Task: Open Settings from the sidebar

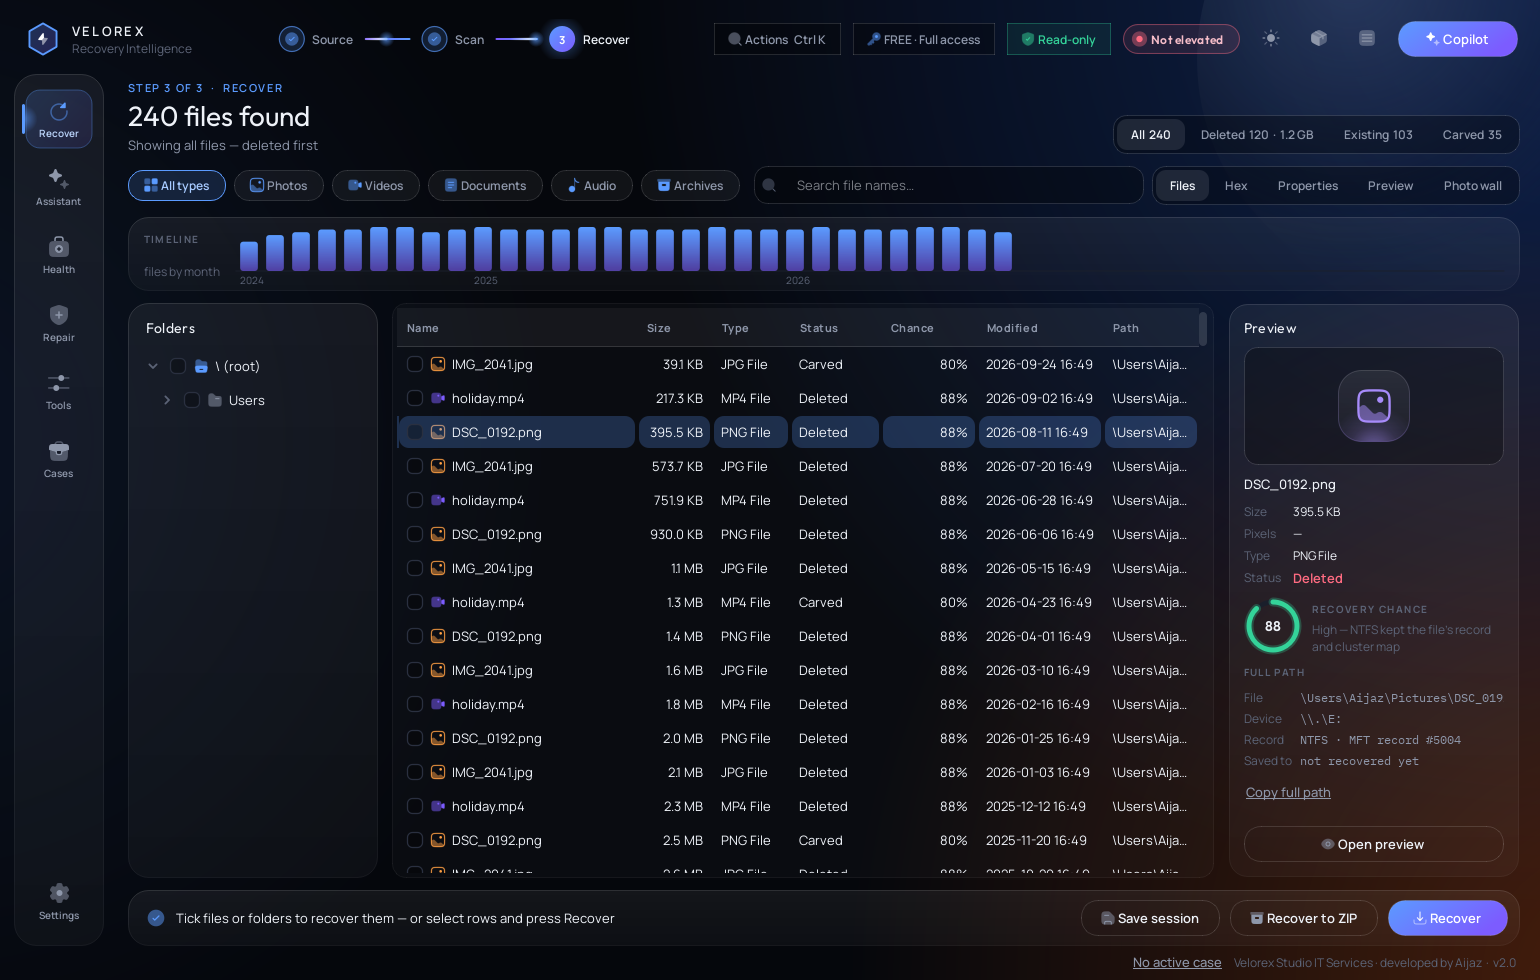Action: 59,901
